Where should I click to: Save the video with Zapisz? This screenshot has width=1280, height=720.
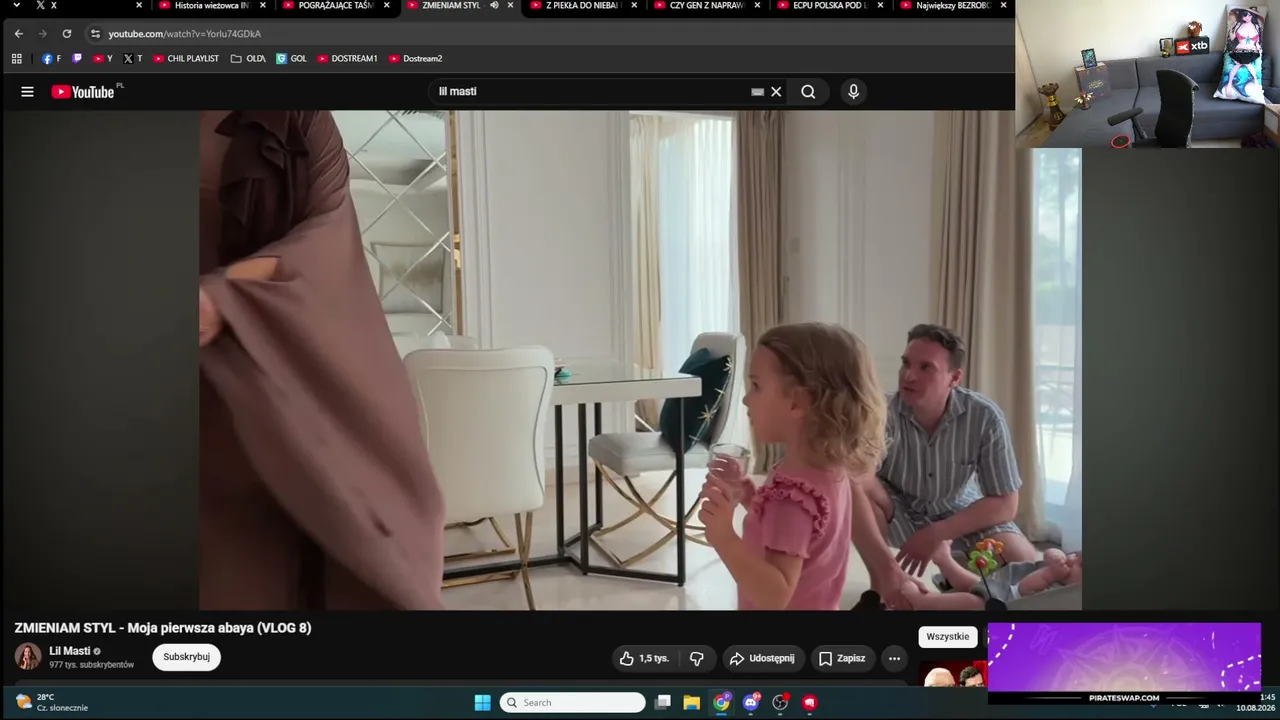[x=842, y=658]
